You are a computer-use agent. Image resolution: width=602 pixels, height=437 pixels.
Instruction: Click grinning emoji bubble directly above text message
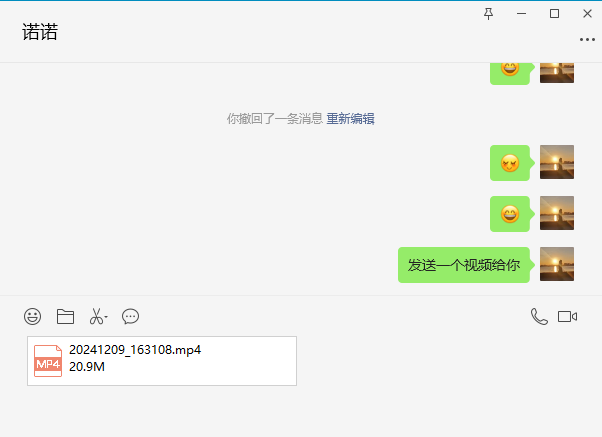pyautogui.click(x=510, y=214)
